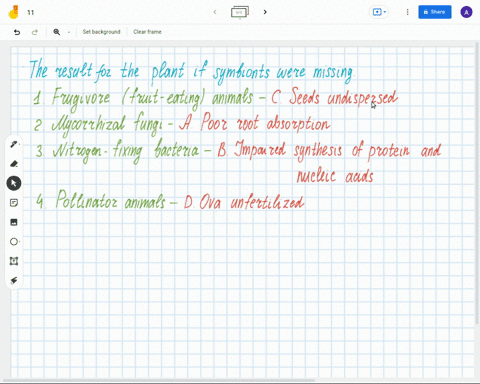This screenshot has width=480, height=384.
Task: Add a Sticky note
Action: click(14, 203)
